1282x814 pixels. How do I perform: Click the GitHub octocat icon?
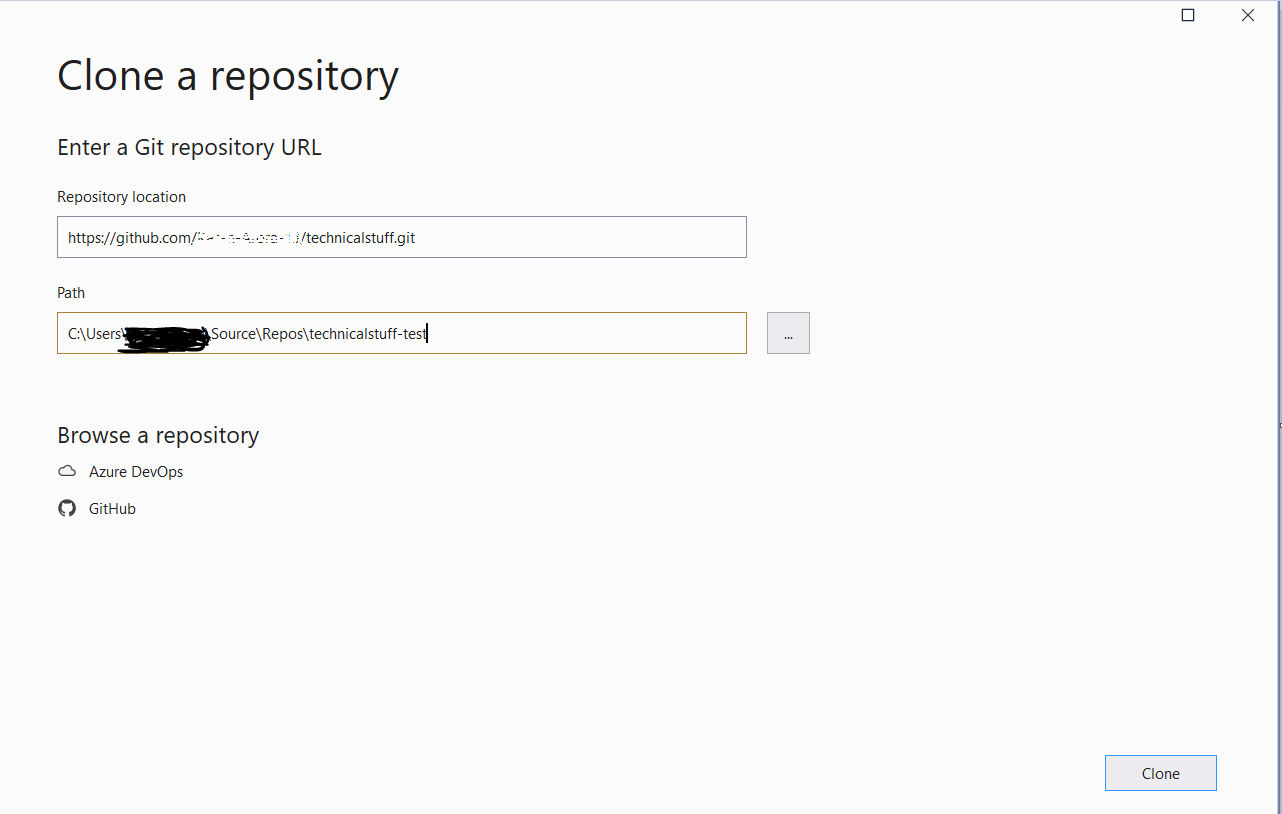pyautogui.click(x=67, y=509)
